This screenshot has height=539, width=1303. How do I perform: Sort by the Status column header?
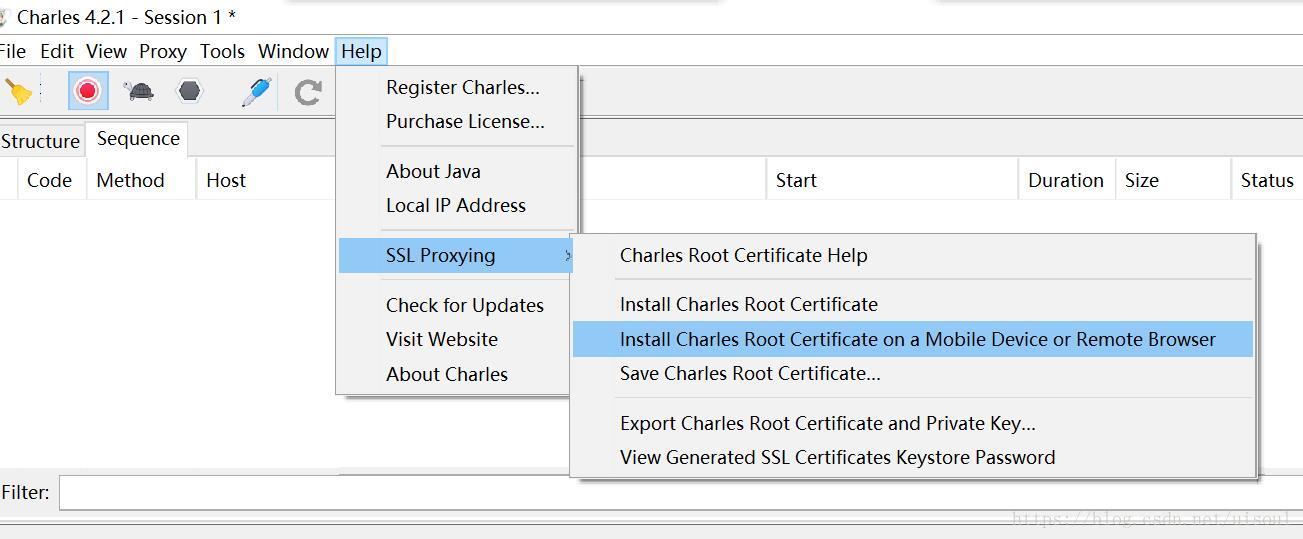(1267, 180)
